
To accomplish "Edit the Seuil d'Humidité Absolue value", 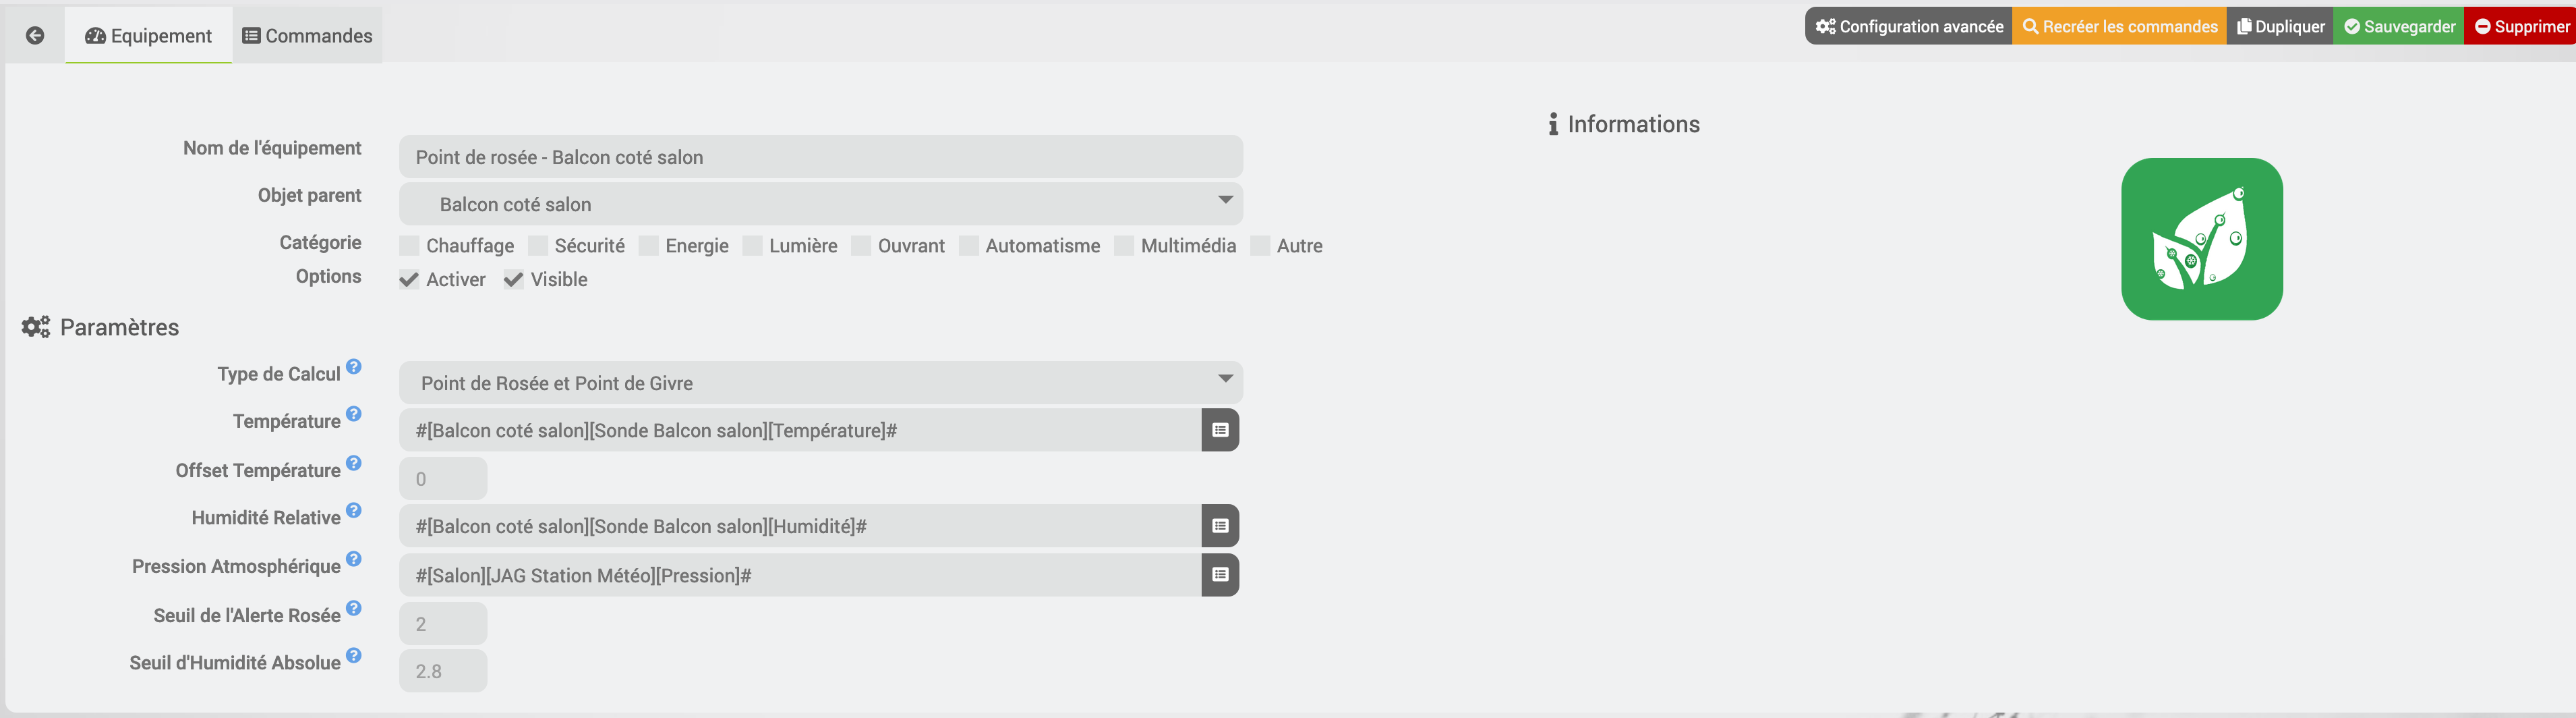I will click(x=443, y=671).
